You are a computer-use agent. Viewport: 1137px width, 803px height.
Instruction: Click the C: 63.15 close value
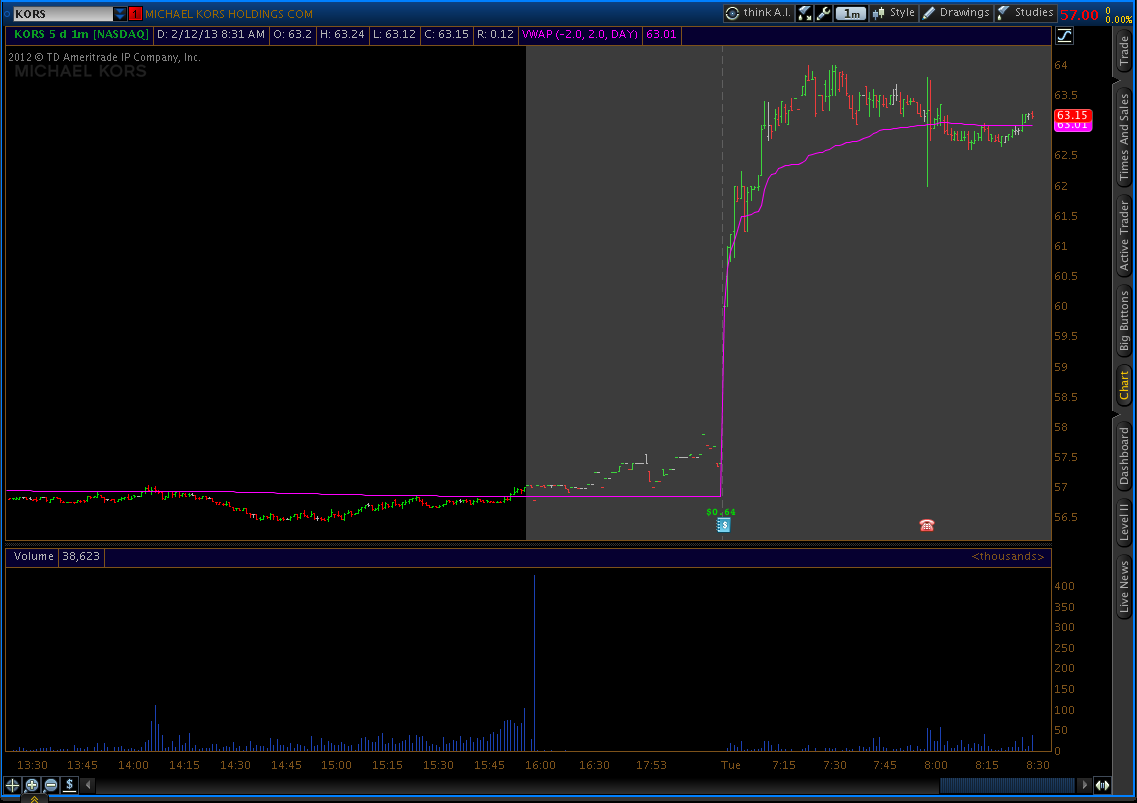[446, 34]
